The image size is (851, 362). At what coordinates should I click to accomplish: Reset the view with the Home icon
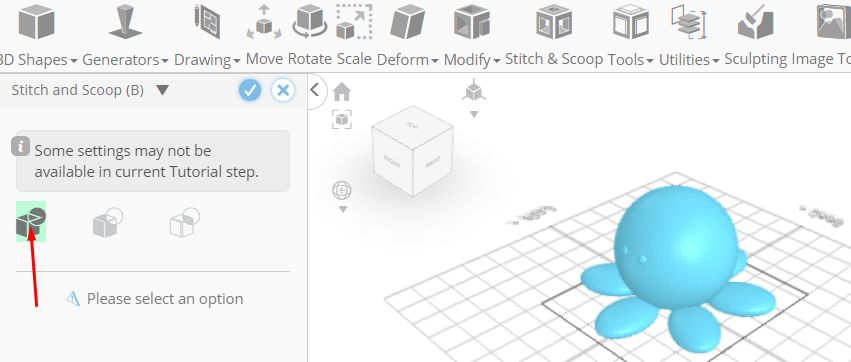click(341, 92)
